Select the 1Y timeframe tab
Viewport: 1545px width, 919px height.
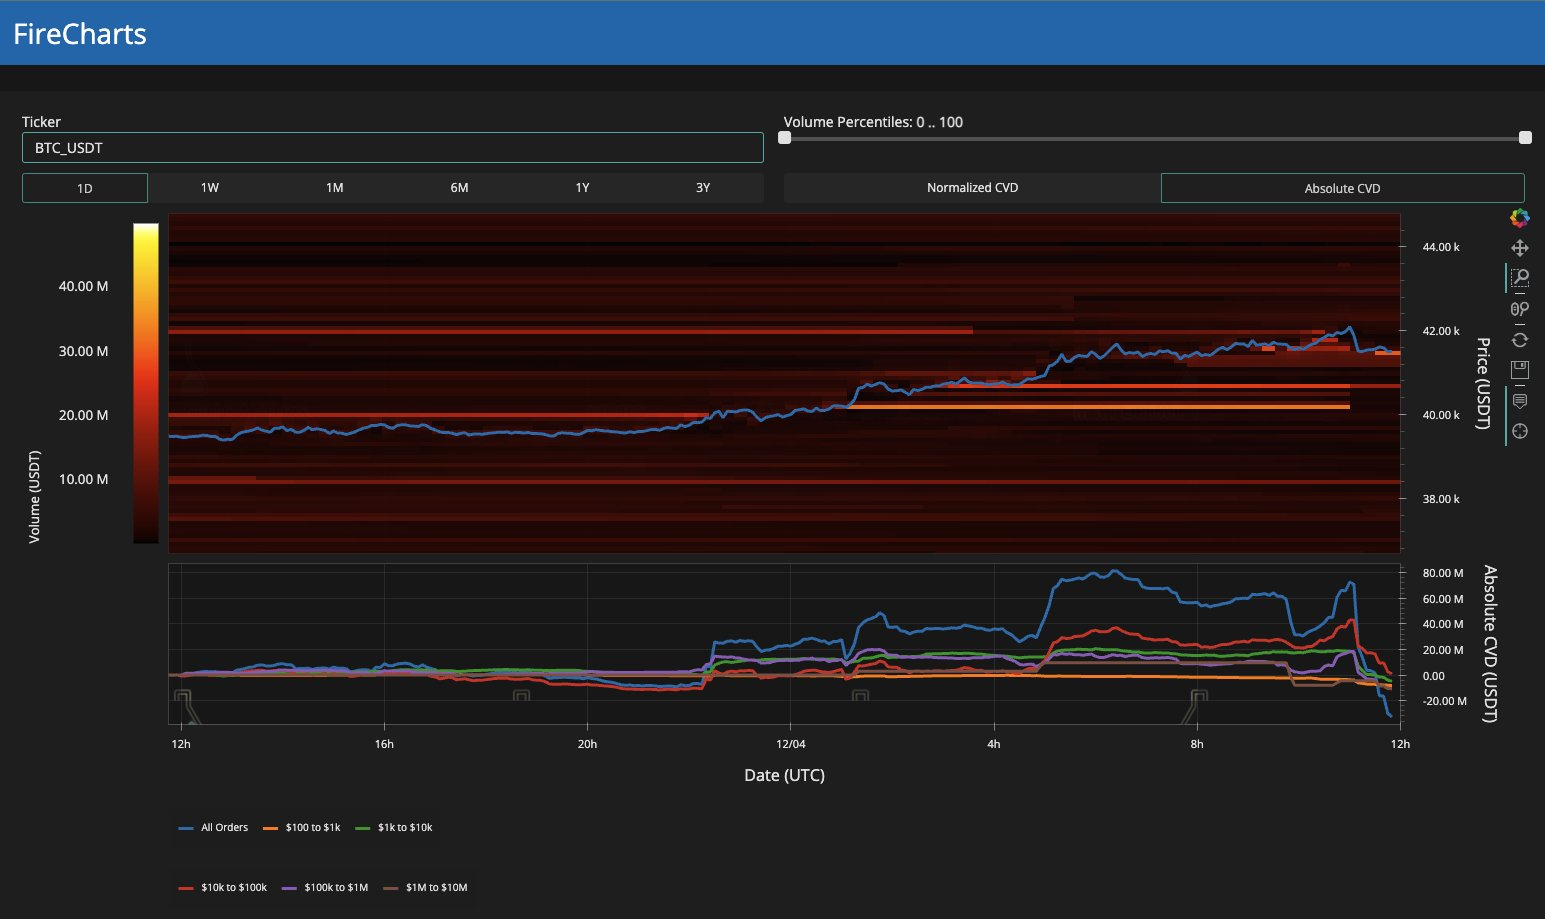[x=582, y=188]
